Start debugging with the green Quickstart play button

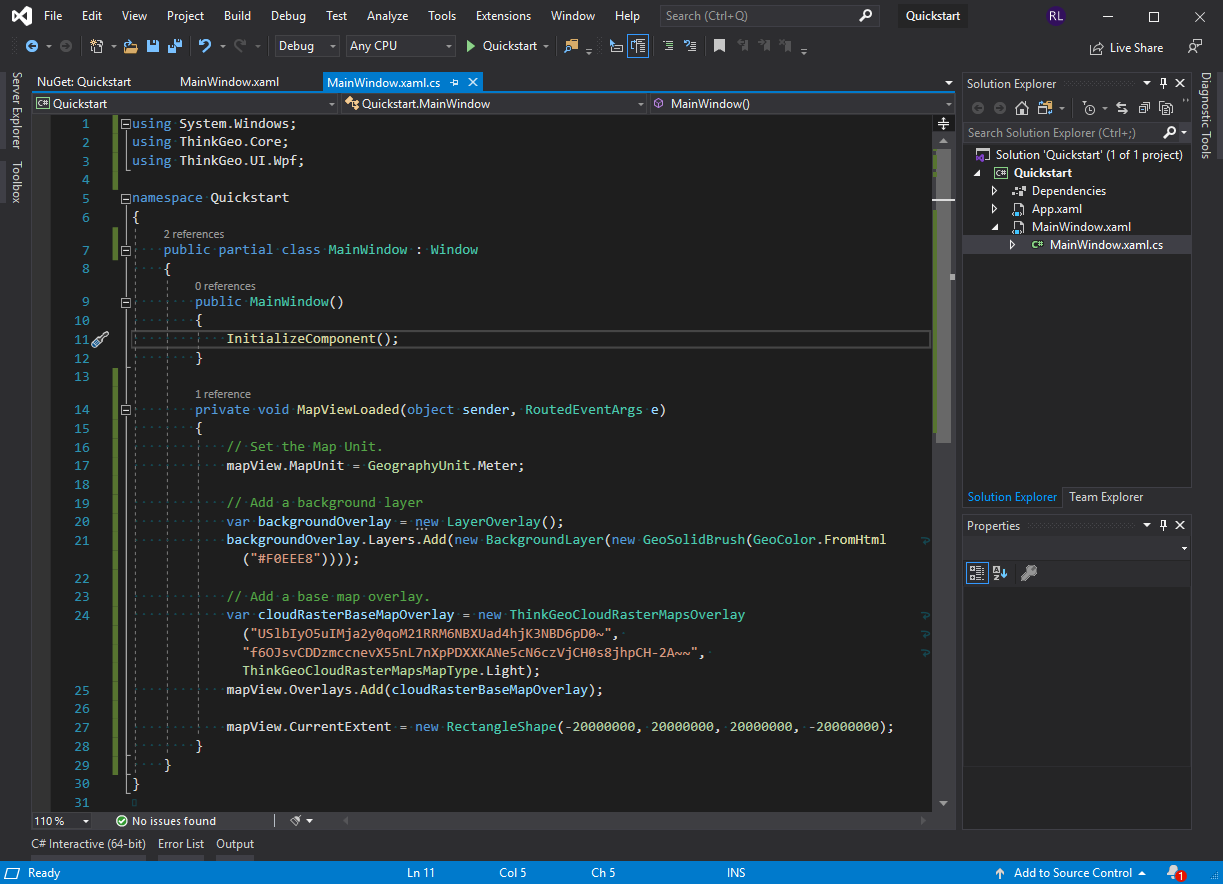pos(500,46)
